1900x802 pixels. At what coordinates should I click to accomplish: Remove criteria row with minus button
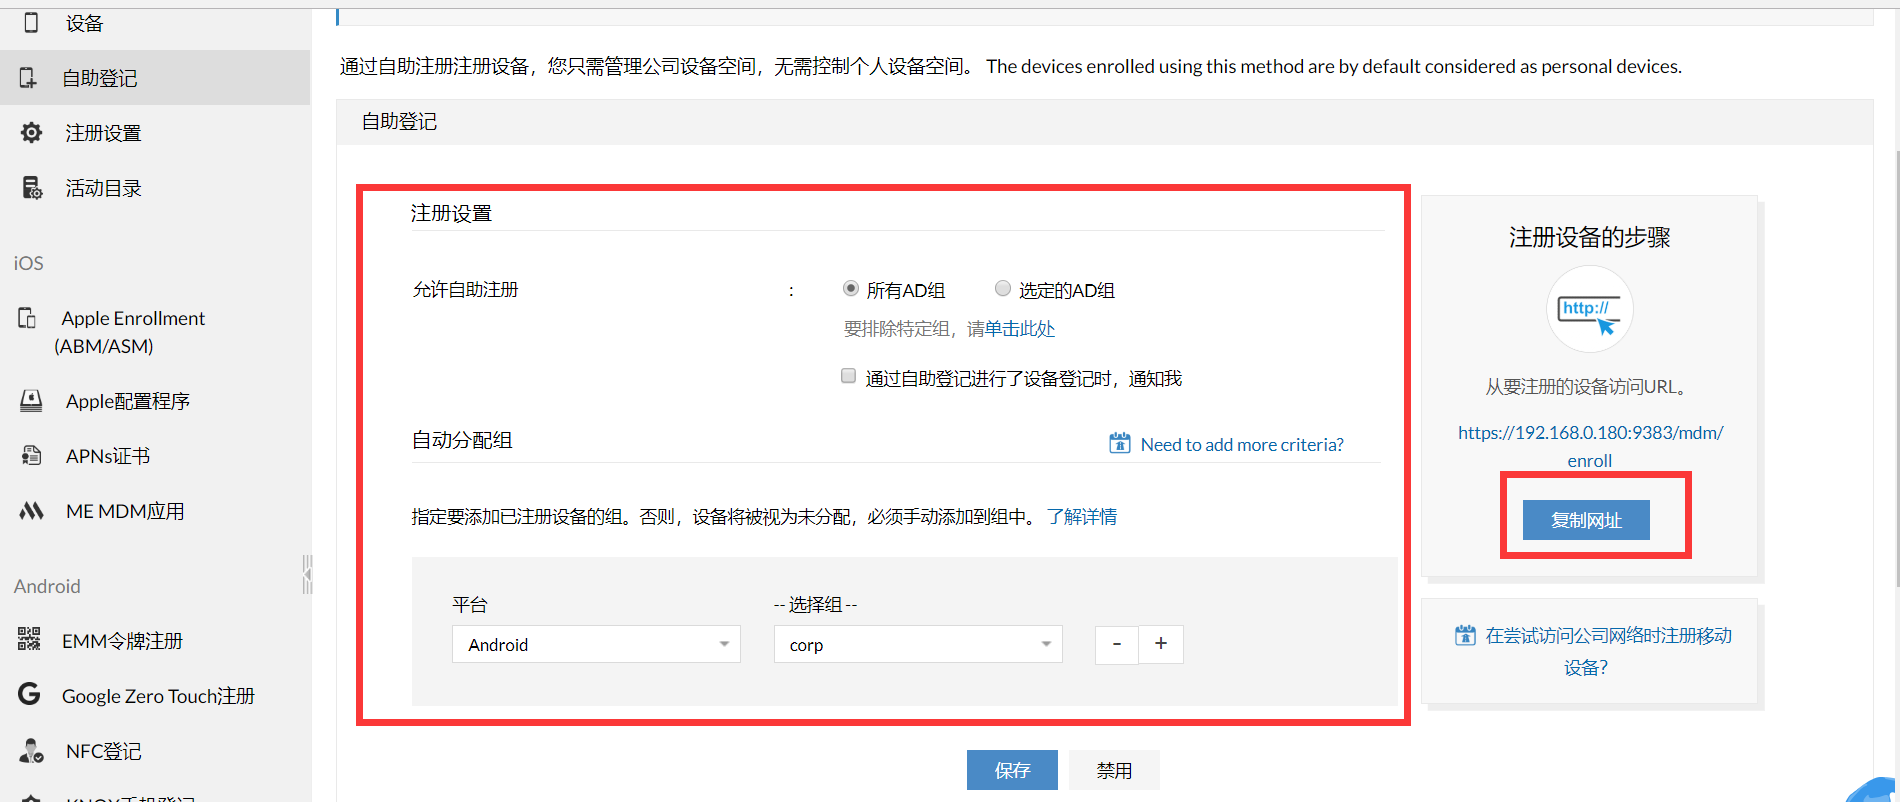1117,644
